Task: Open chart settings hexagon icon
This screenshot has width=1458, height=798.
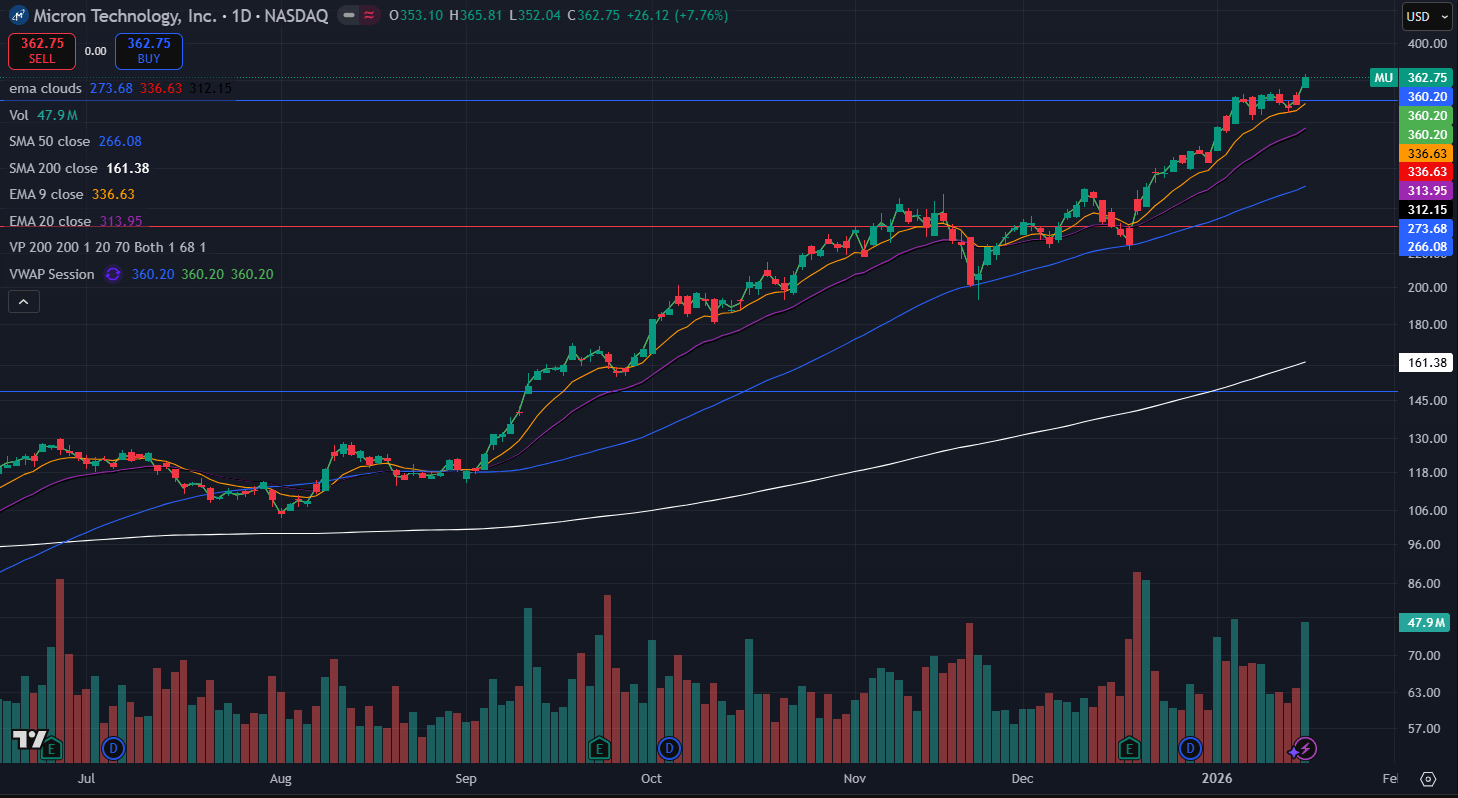Action: tap(1428, 779)
